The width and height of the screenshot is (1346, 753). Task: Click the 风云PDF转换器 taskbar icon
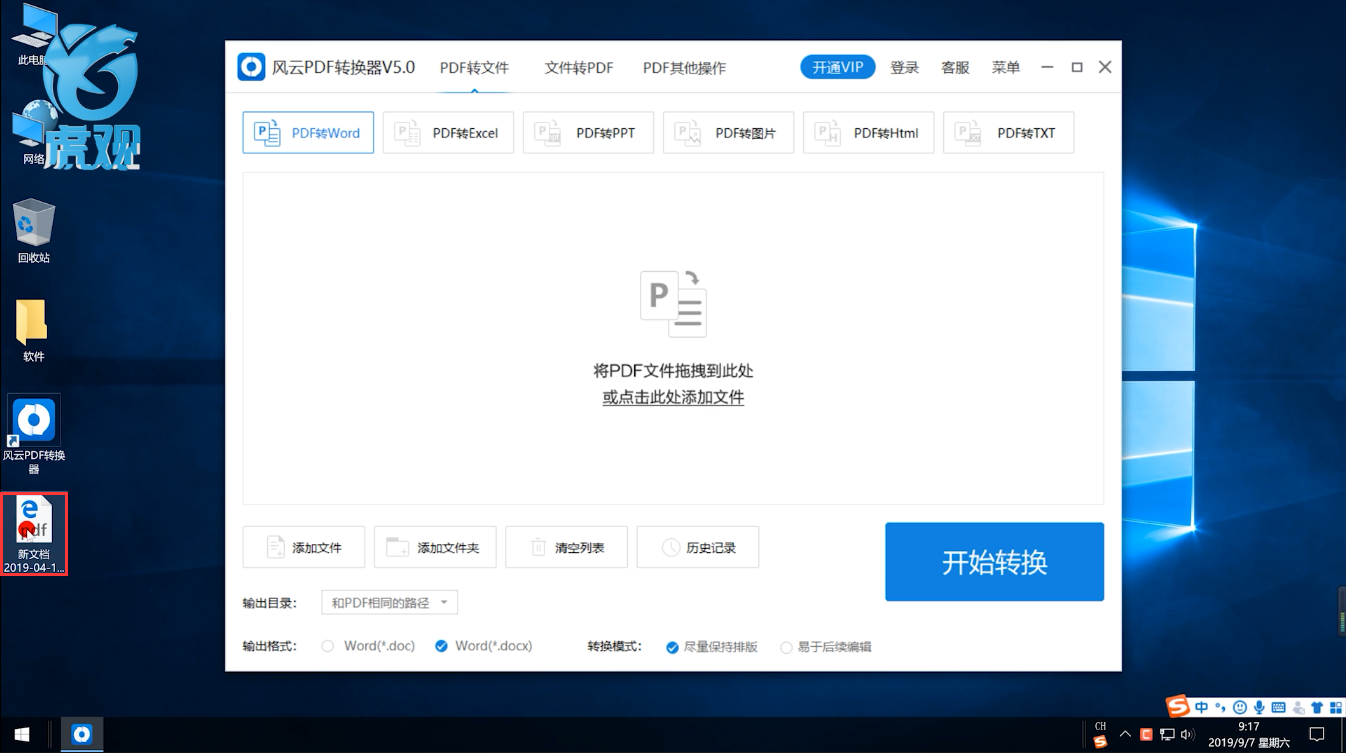click(x=82, y=734)
